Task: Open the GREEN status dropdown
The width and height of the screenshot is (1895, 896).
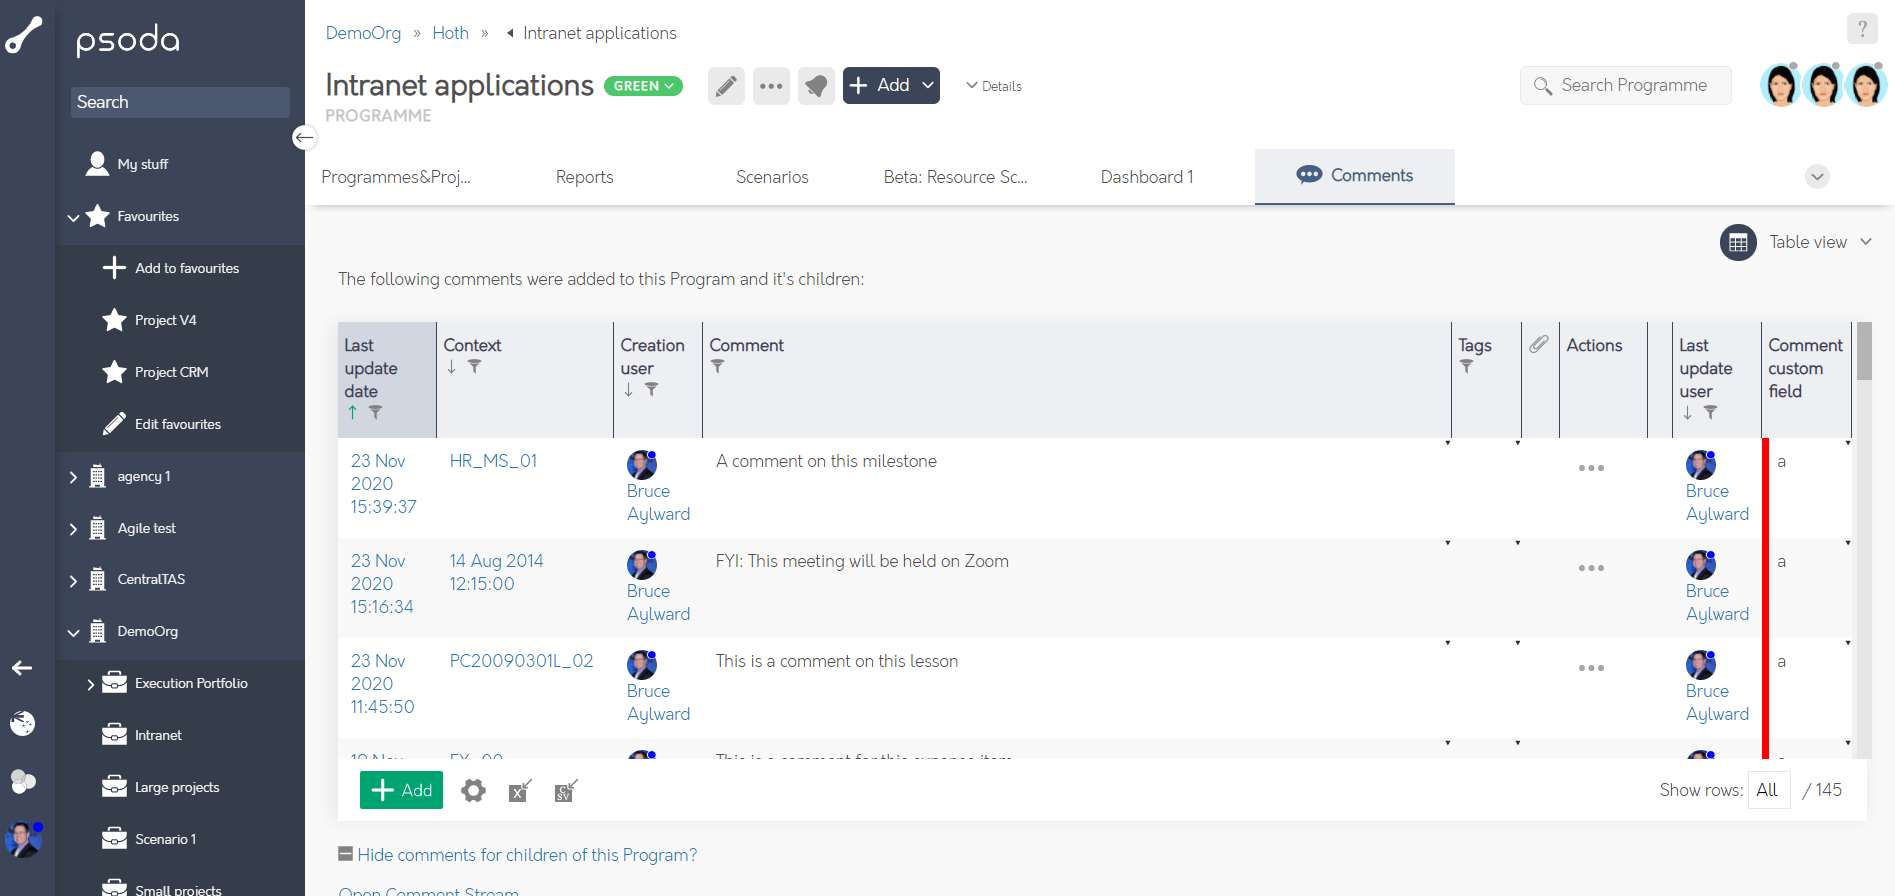Action: click(643, 86)
